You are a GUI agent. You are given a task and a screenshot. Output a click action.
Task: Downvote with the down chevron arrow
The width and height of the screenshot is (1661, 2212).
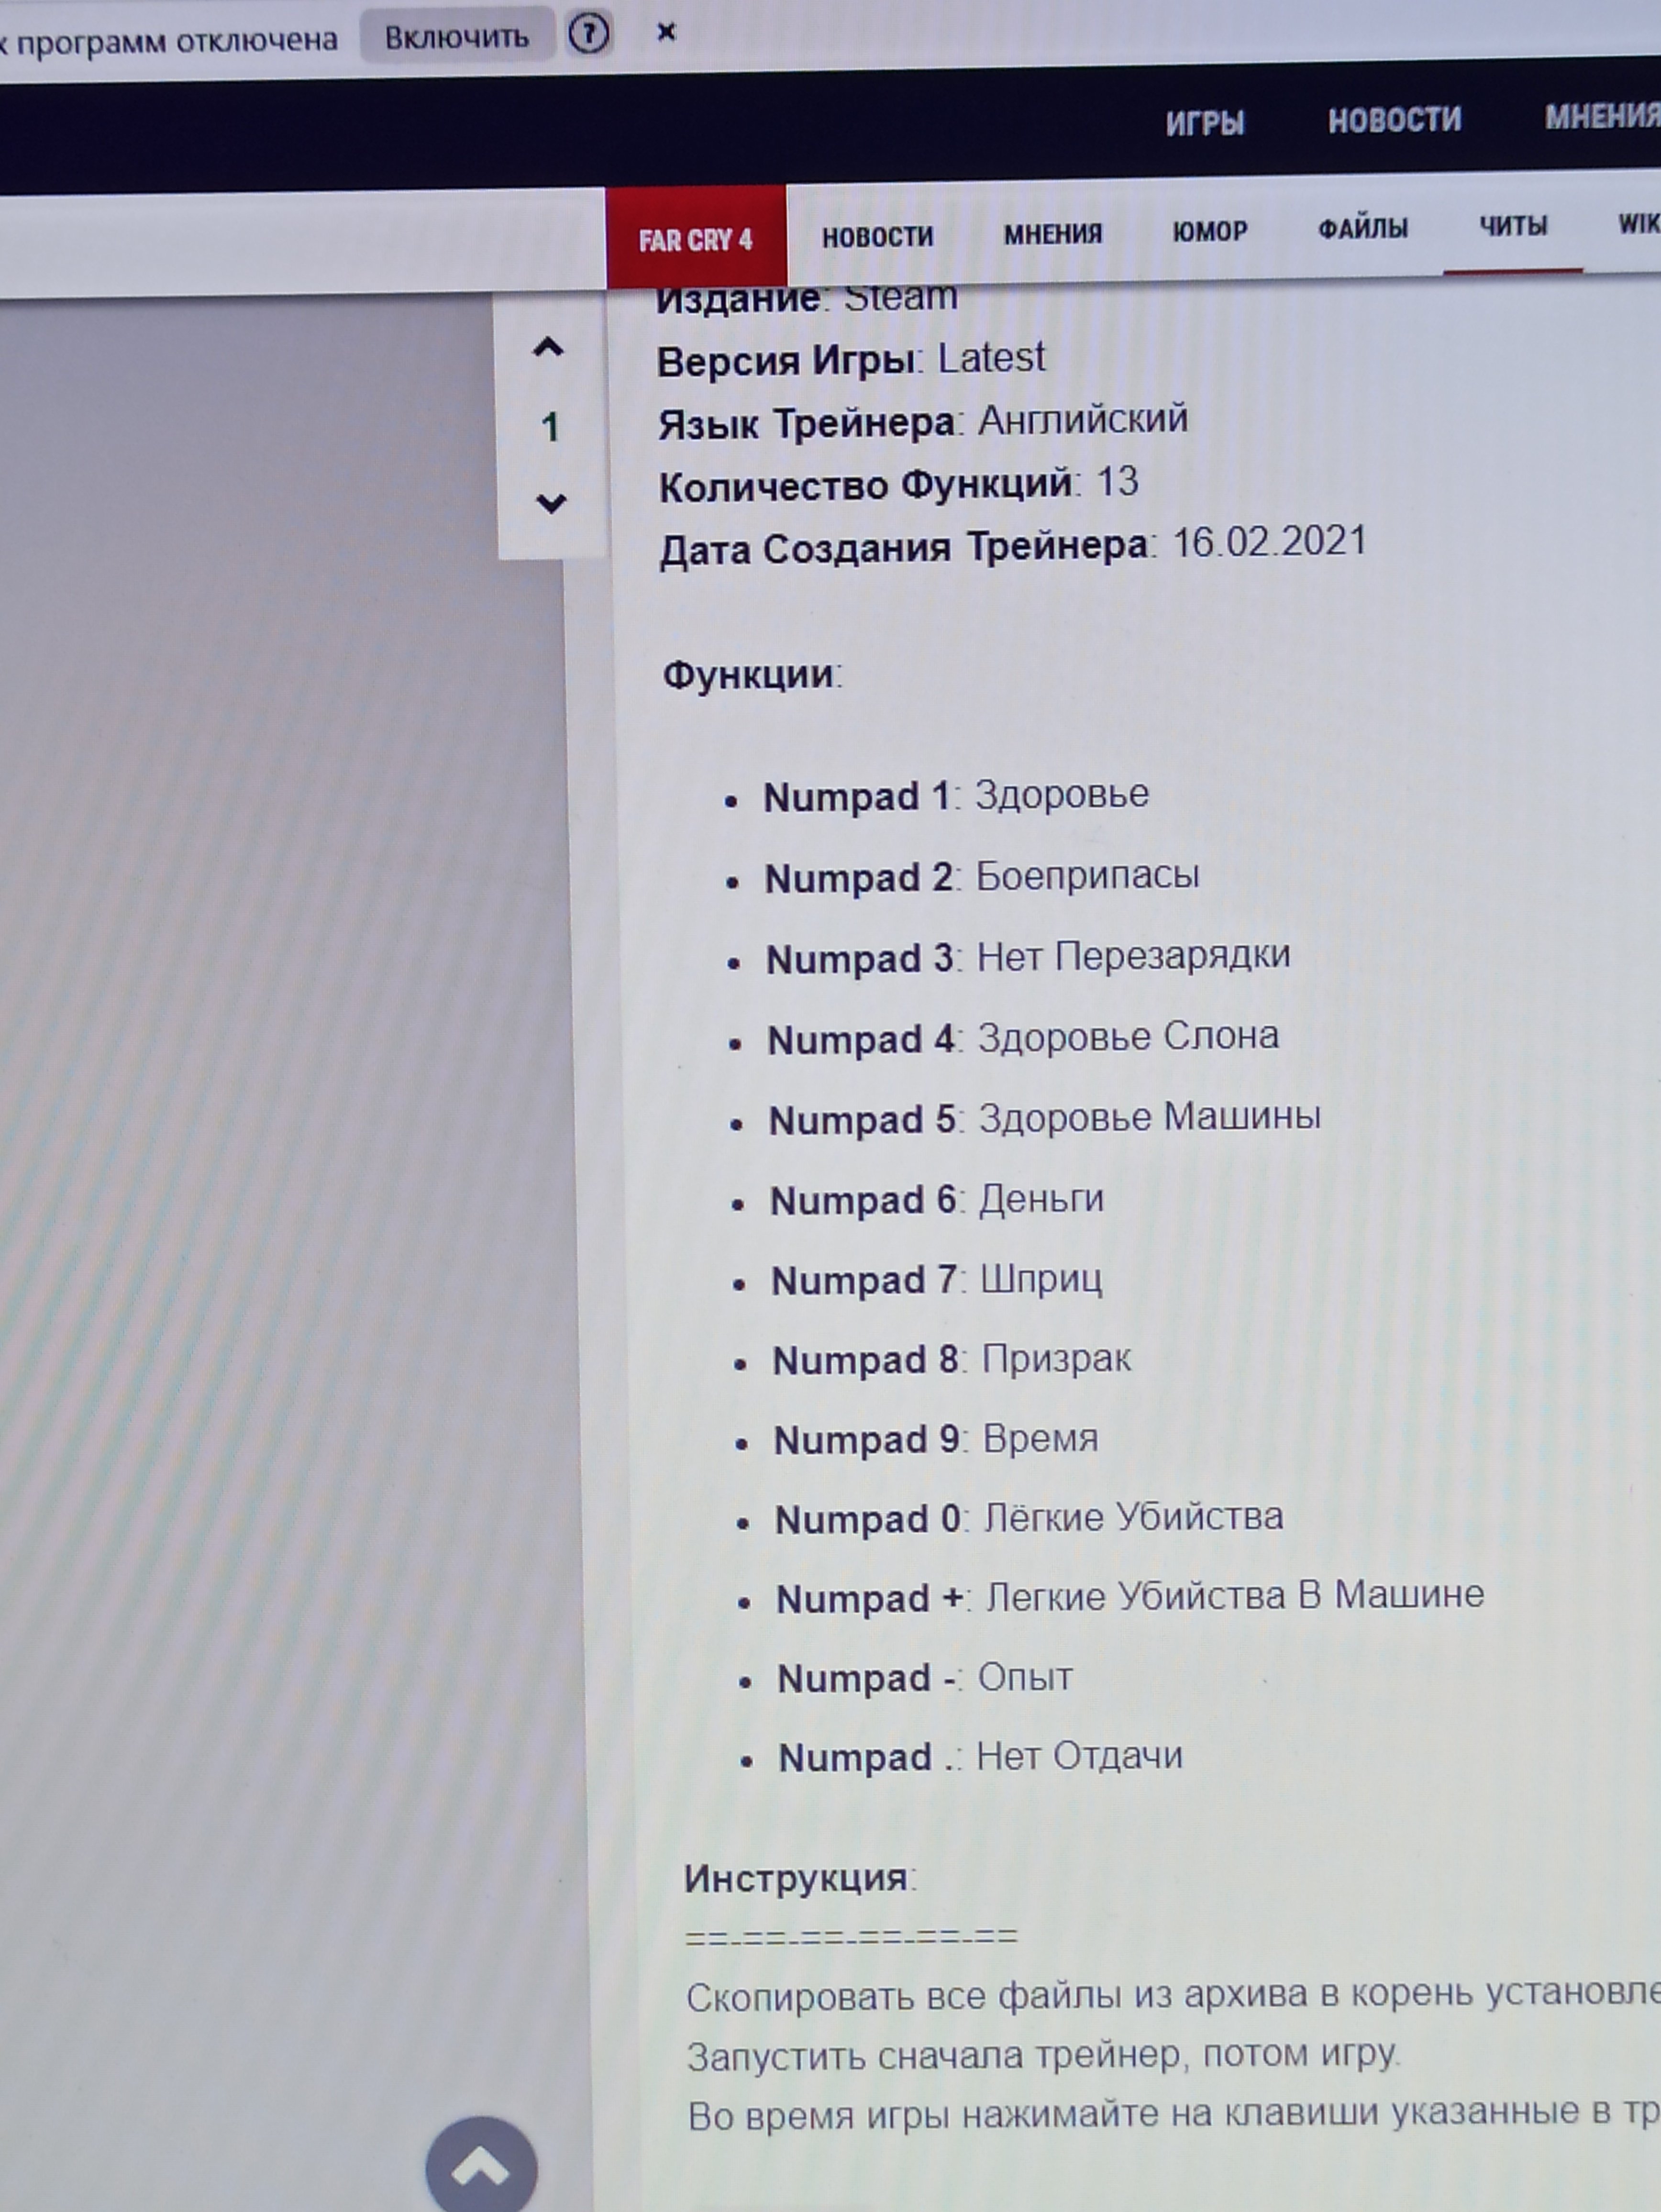pos(551,502)
